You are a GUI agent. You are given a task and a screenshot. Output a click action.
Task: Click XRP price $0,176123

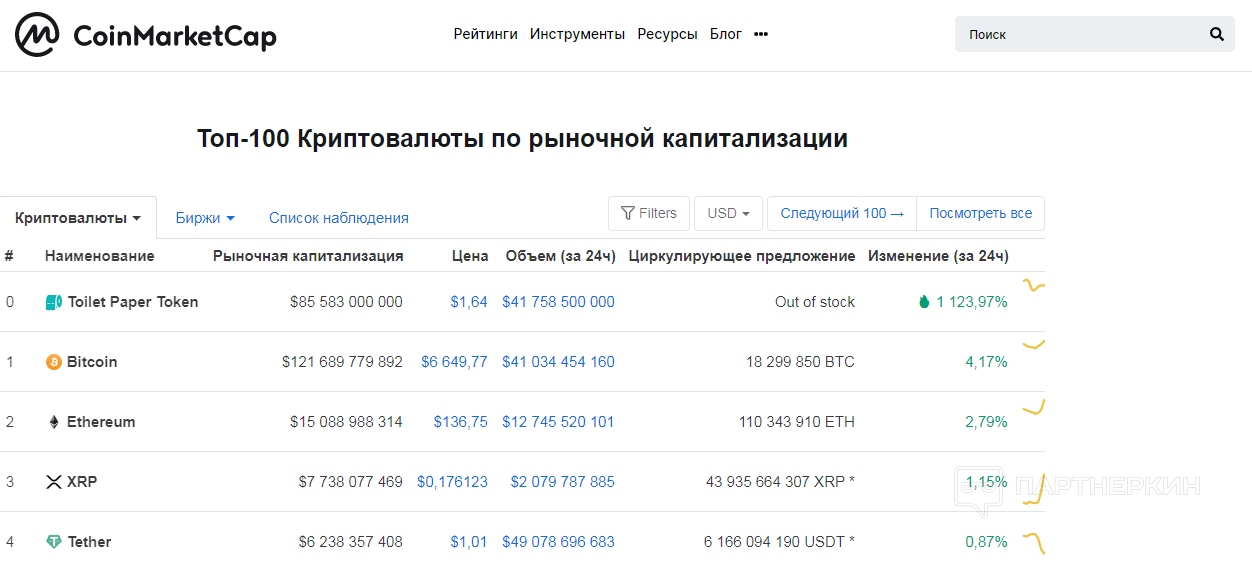(x=453, y=482)
